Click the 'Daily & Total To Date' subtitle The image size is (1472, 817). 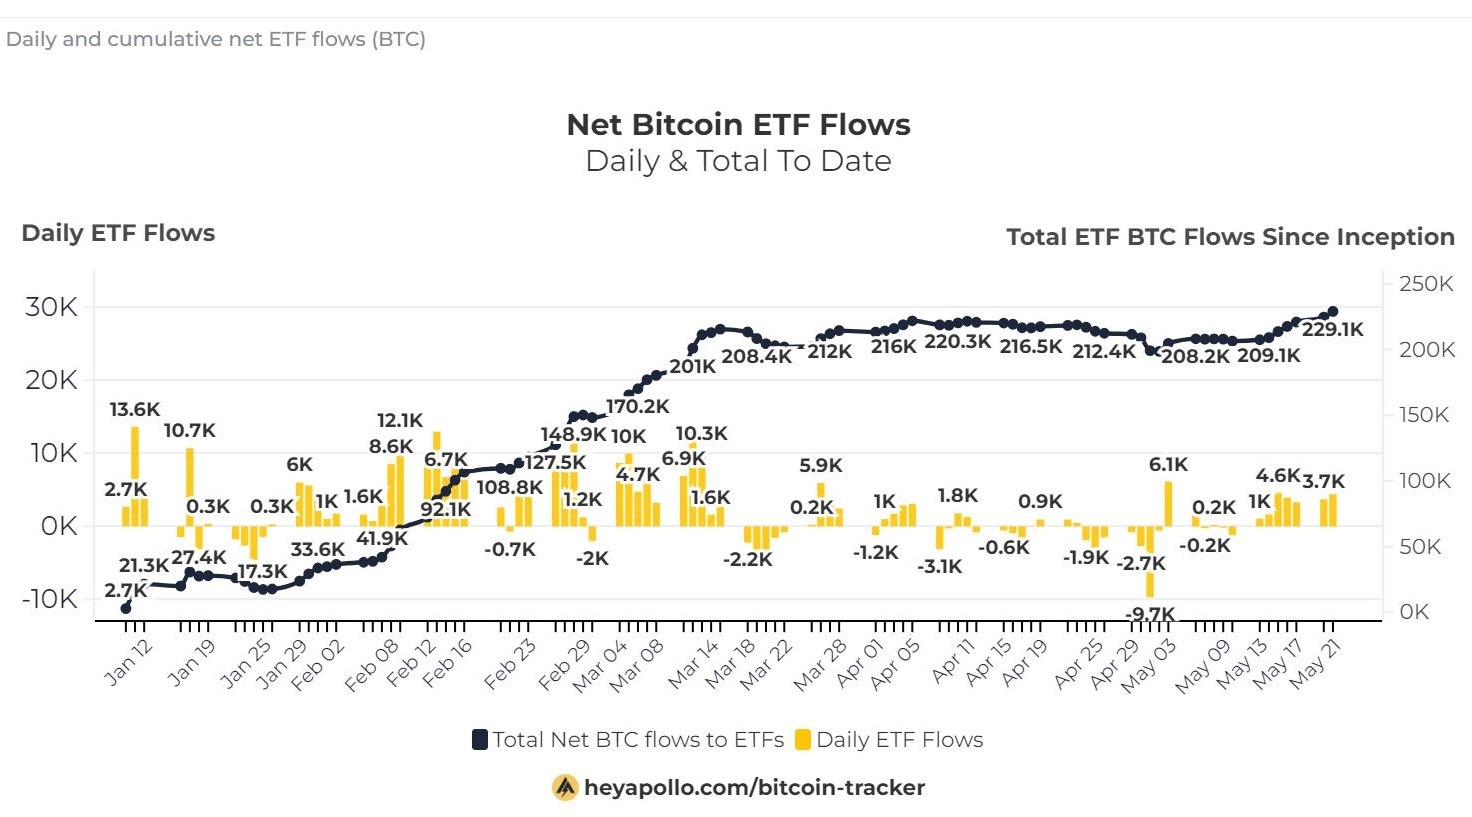click(x=738, y=161)
